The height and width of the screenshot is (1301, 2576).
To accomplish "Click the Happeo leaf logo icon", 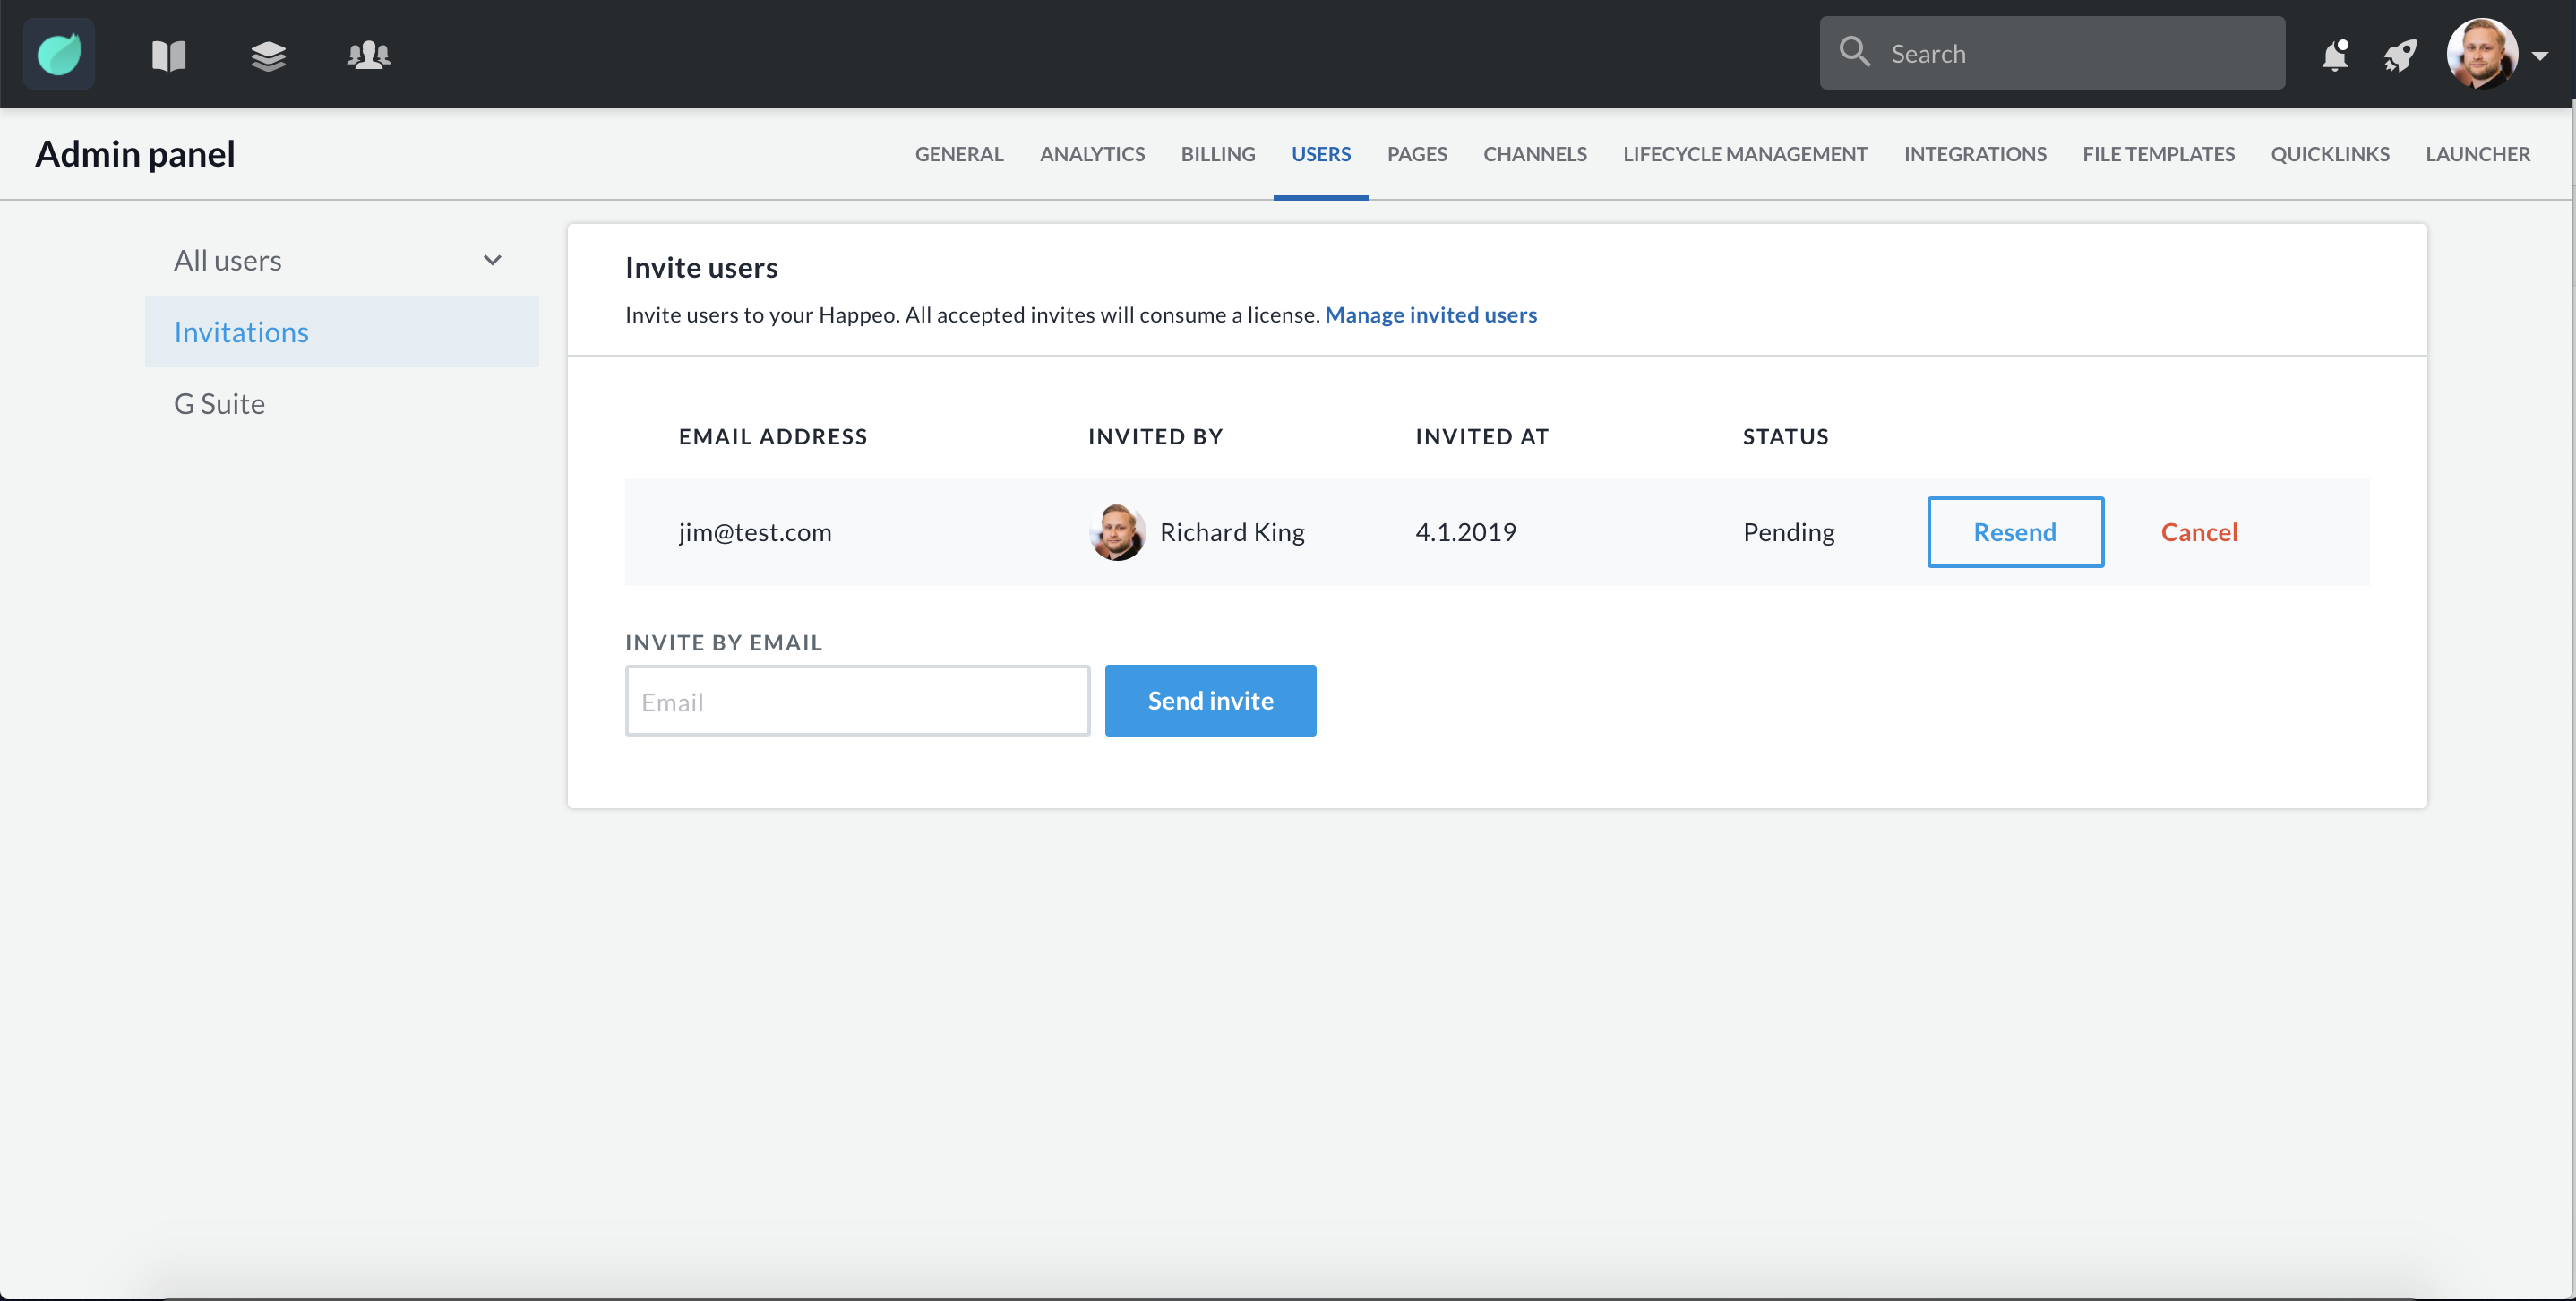I will pyautogui.click(x=59, y=54).
